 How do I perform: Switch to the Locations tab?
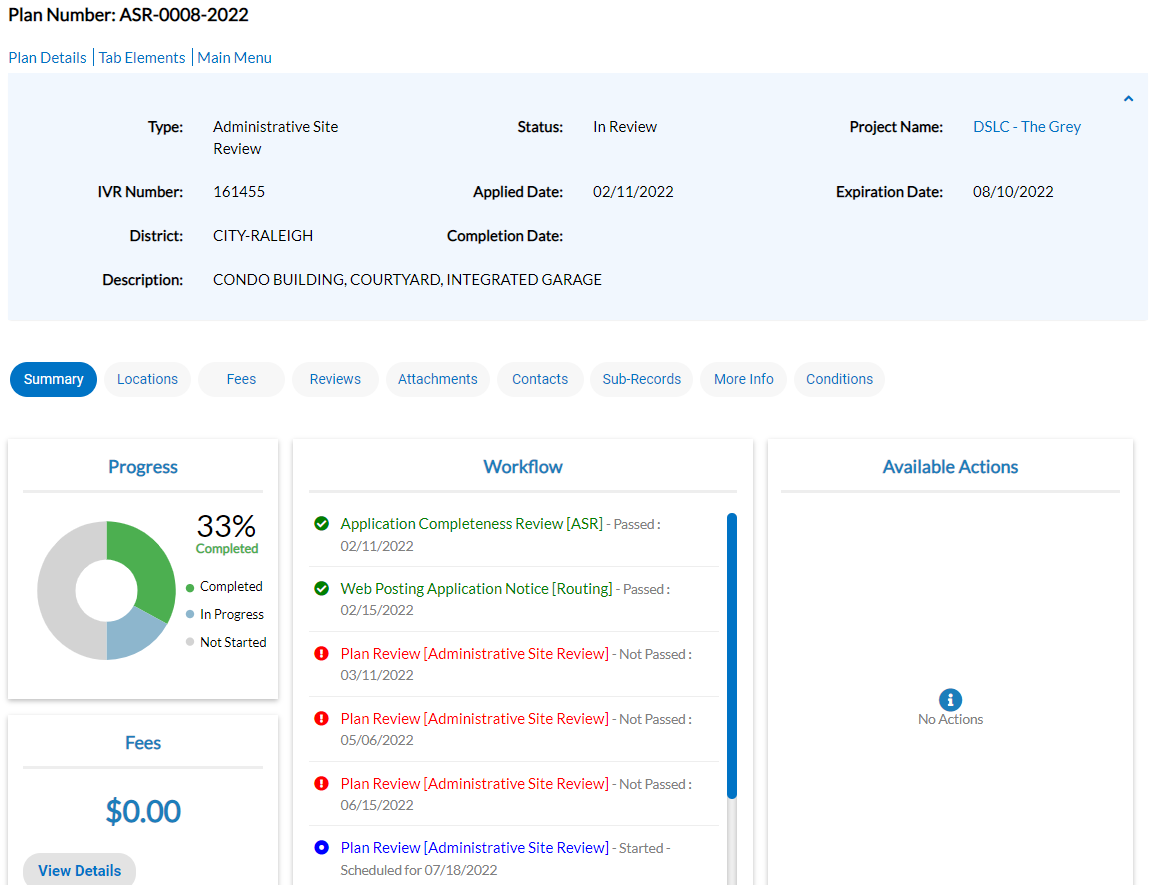147,379
